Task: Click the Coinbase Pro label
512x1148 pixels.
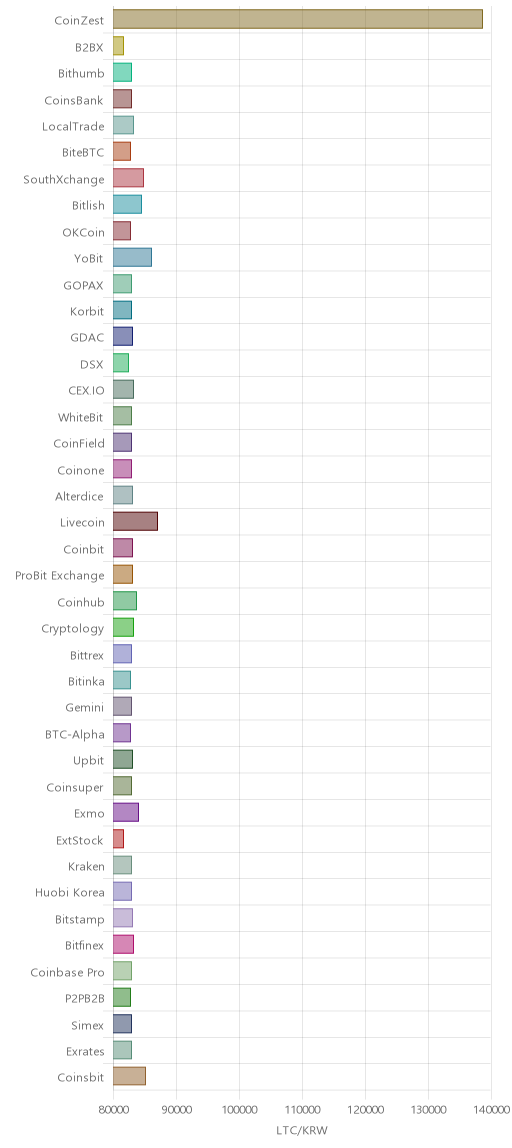Action: [67, 972]
